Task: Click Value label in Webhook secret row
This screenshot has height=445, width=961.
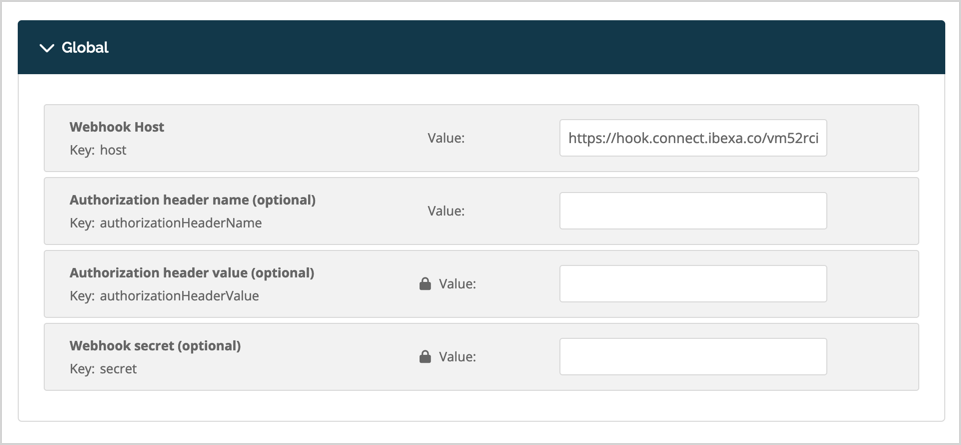Action: click(457, 357)
